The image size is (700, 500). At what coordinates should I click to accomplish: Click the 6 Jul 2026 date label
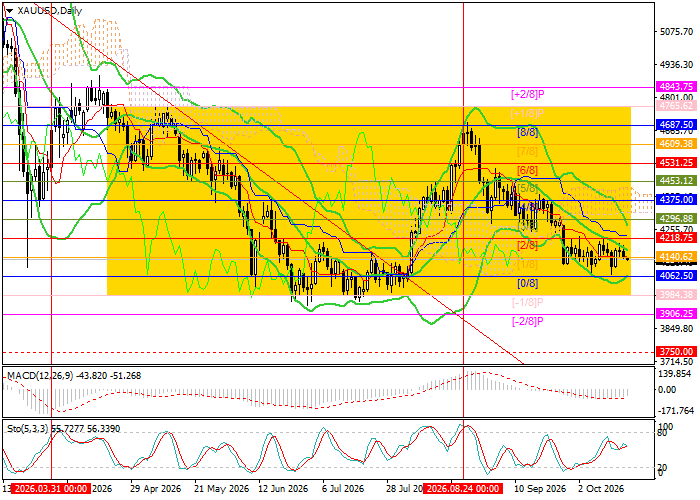343,488
